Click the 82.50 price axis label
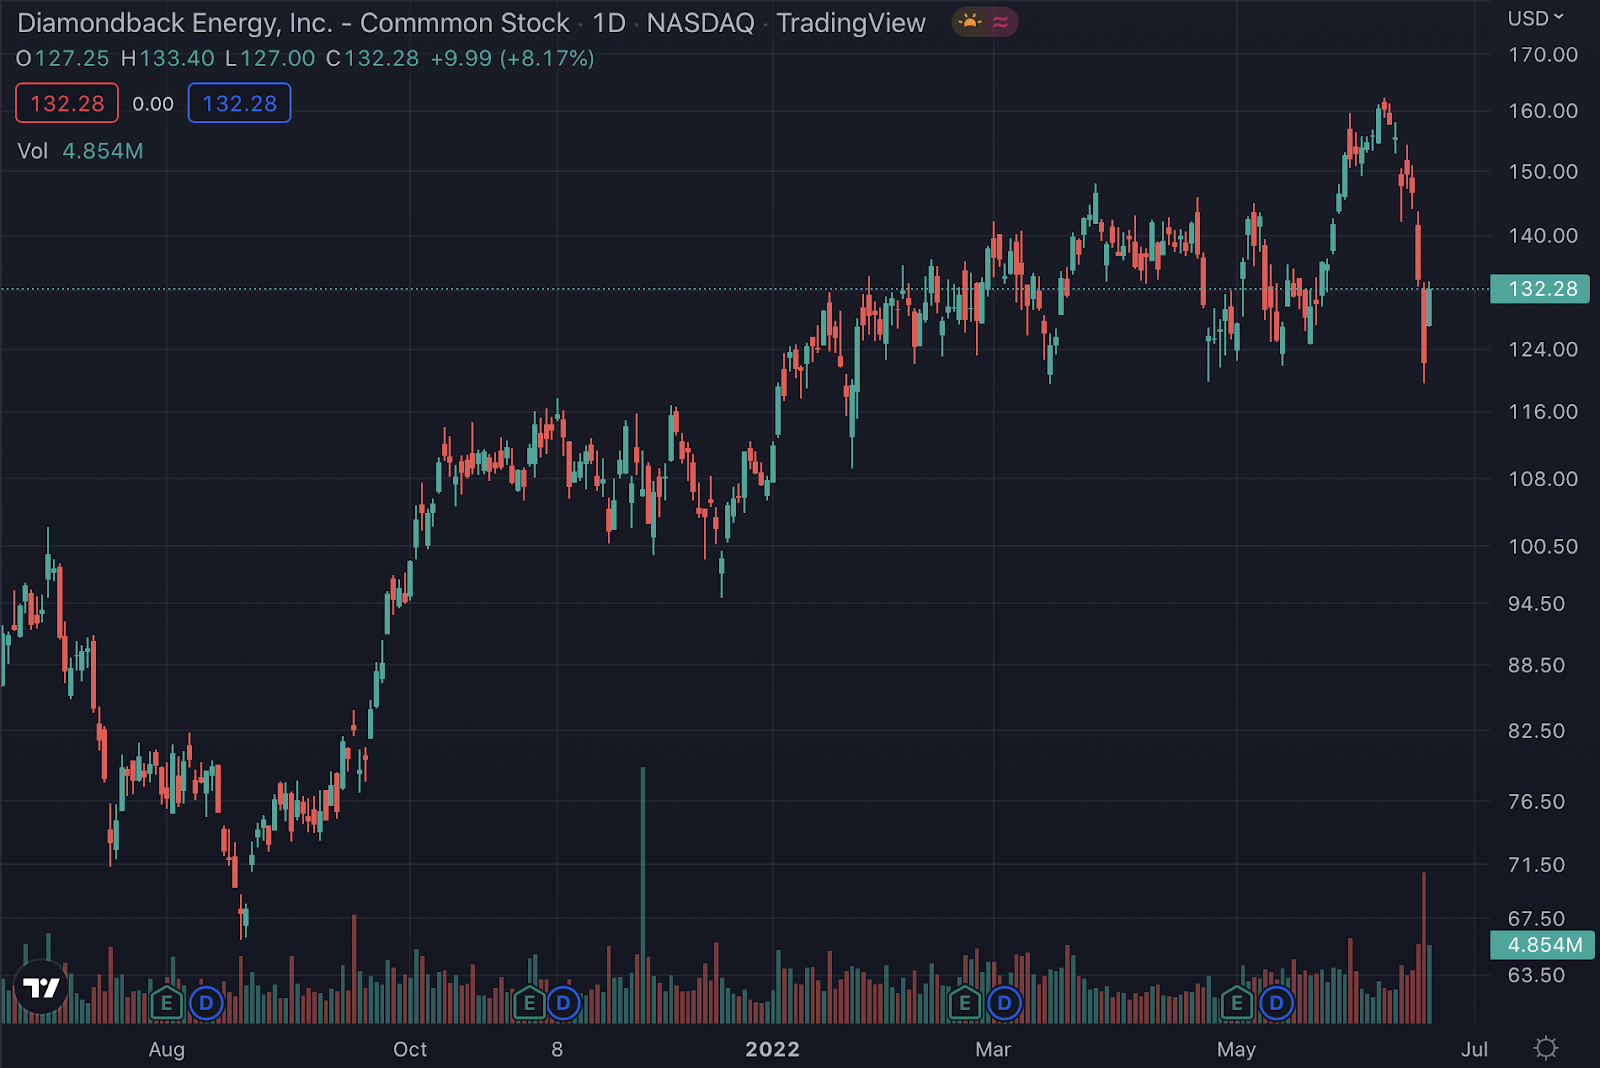Viewport: 1600px width, 1068px height. [1537, 731]
